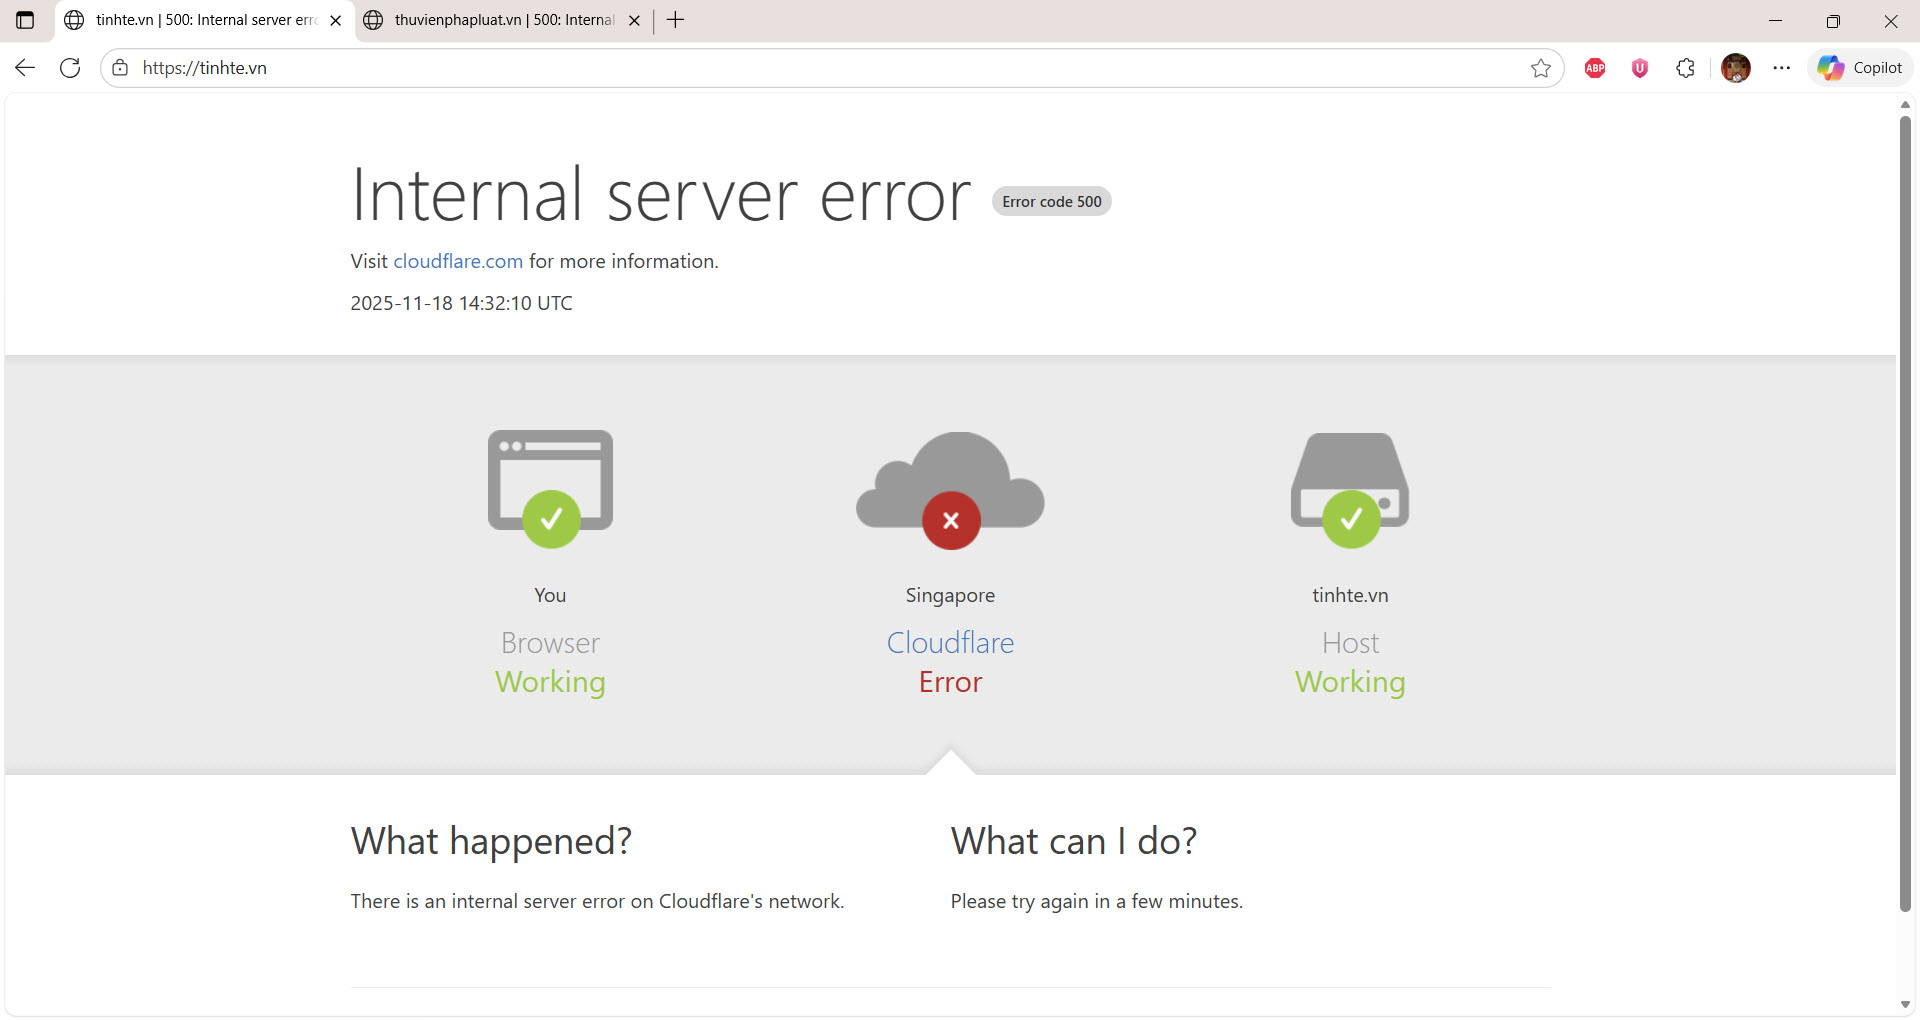Open the user profile avatar
1920x1020 pixels.
click(x=1736, y=68)
